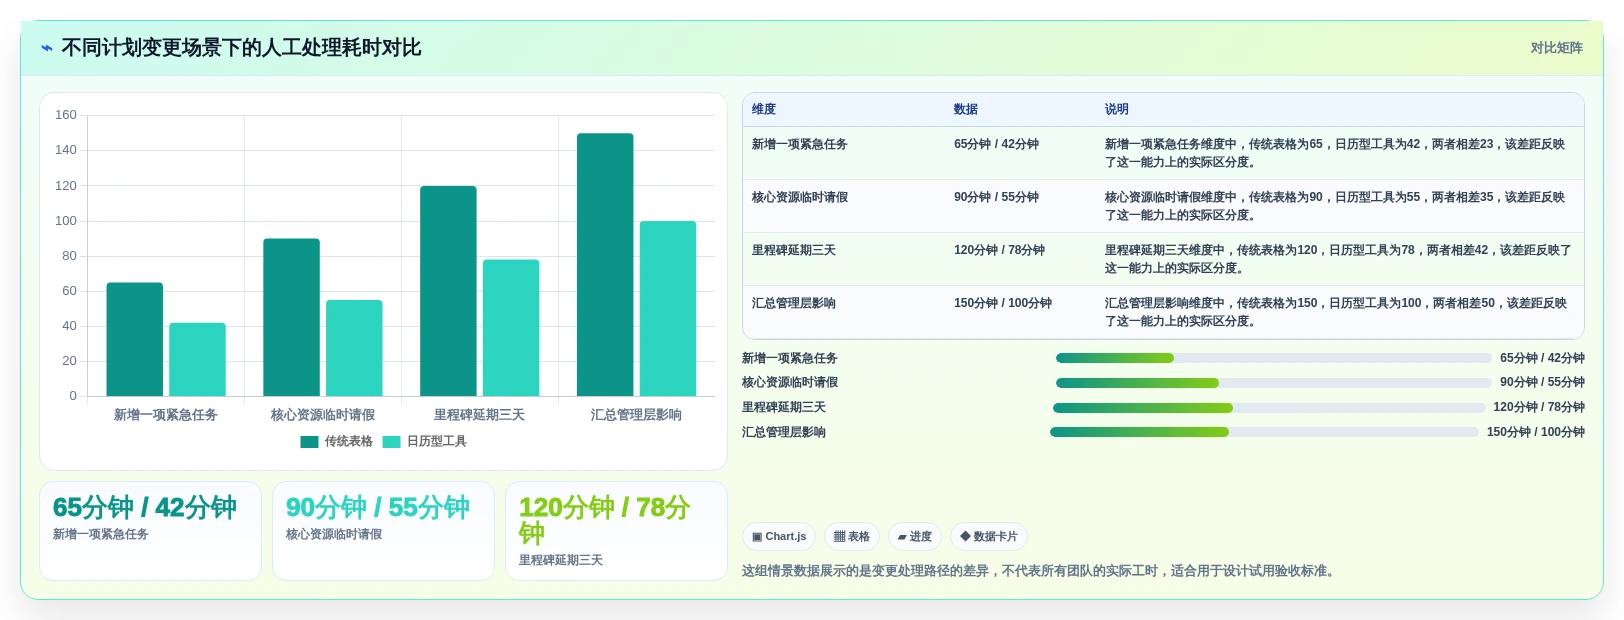Click the 传统表格 bar for 核心资源临时请假
Viewport: 1624px width, 620px height.
[x=291, y=318]
